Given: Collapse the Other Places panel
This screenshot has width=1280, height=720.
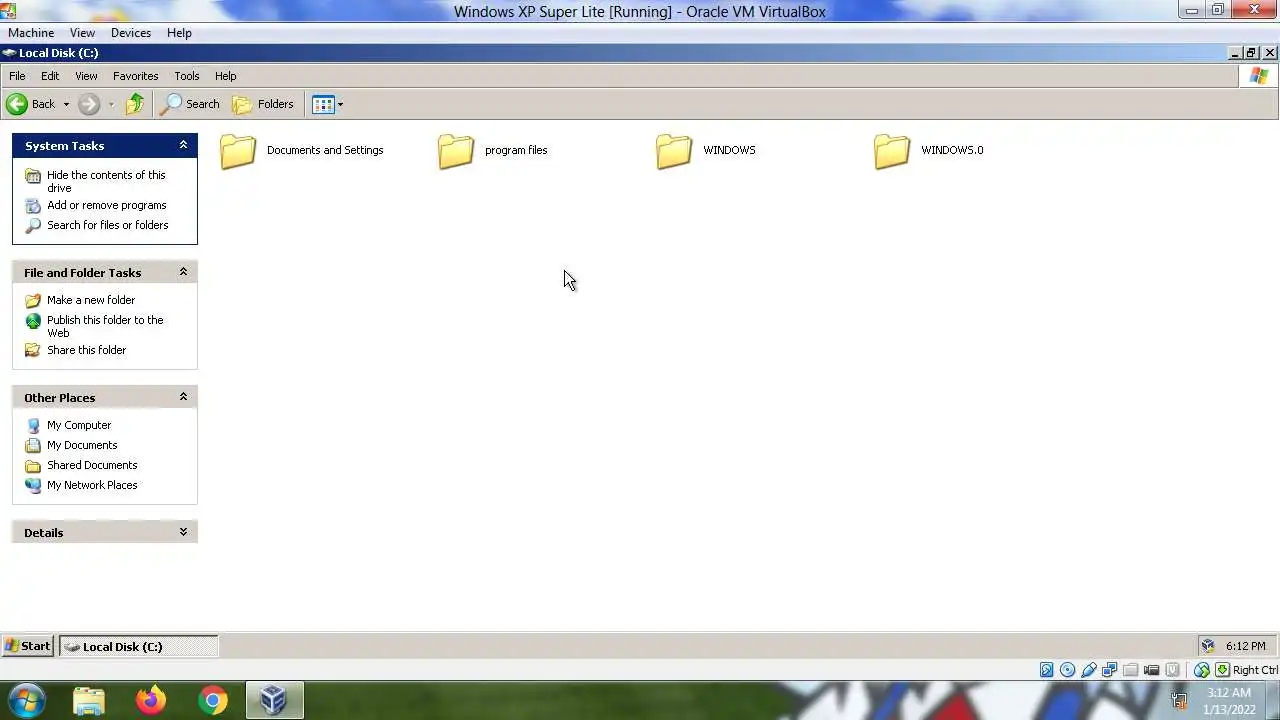Looking at the screenshot, I should tap(183, 397).
